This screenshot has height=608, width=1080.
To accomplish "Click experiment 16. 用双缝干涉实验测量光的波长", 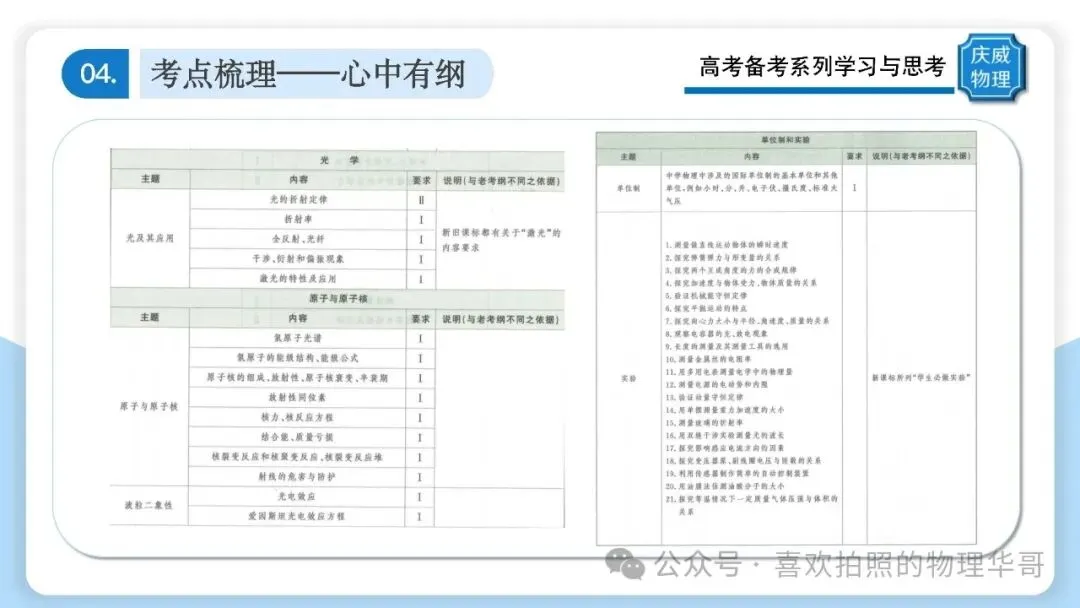I will (x=725, y=435).
